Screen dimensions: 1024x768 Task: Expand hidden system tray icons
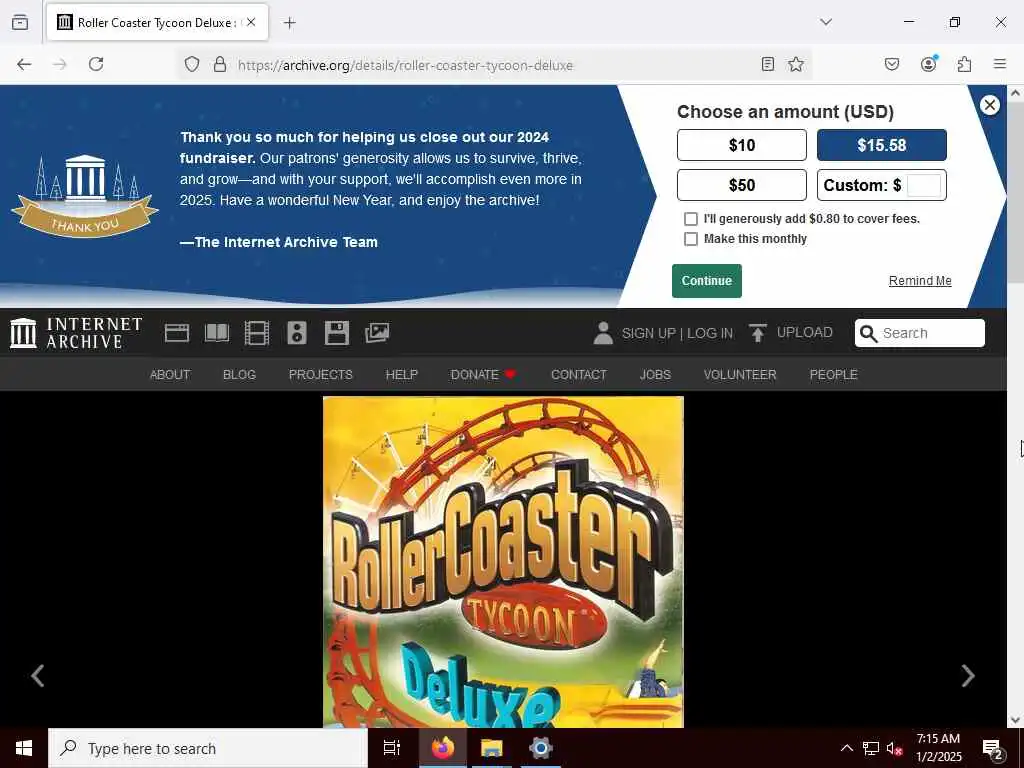pyautogui.click(x=846, y=748)
